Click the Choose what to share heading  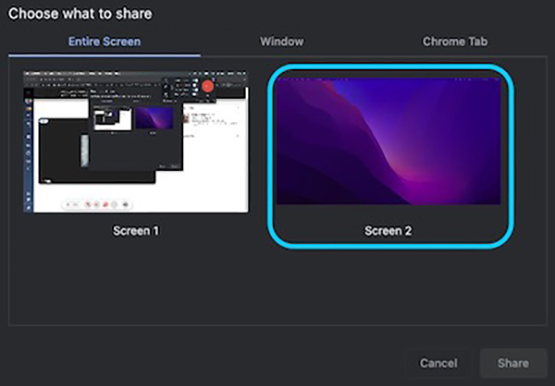80,14
